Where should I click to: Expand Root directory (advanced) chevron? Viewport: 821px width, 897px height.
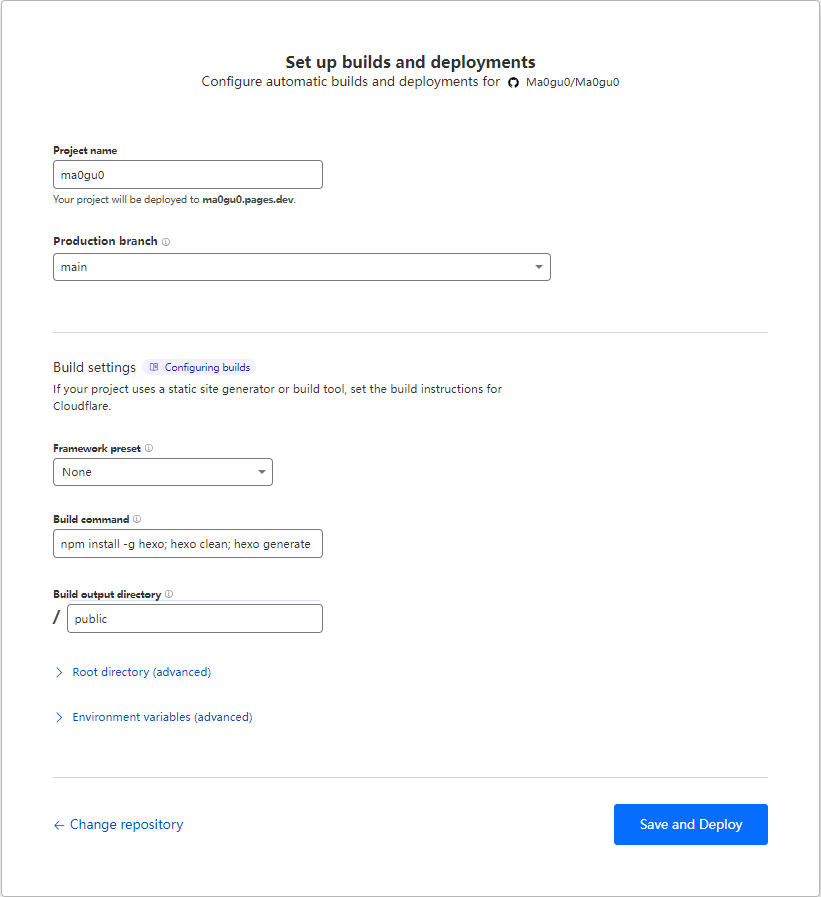click(x=59, y=672)
